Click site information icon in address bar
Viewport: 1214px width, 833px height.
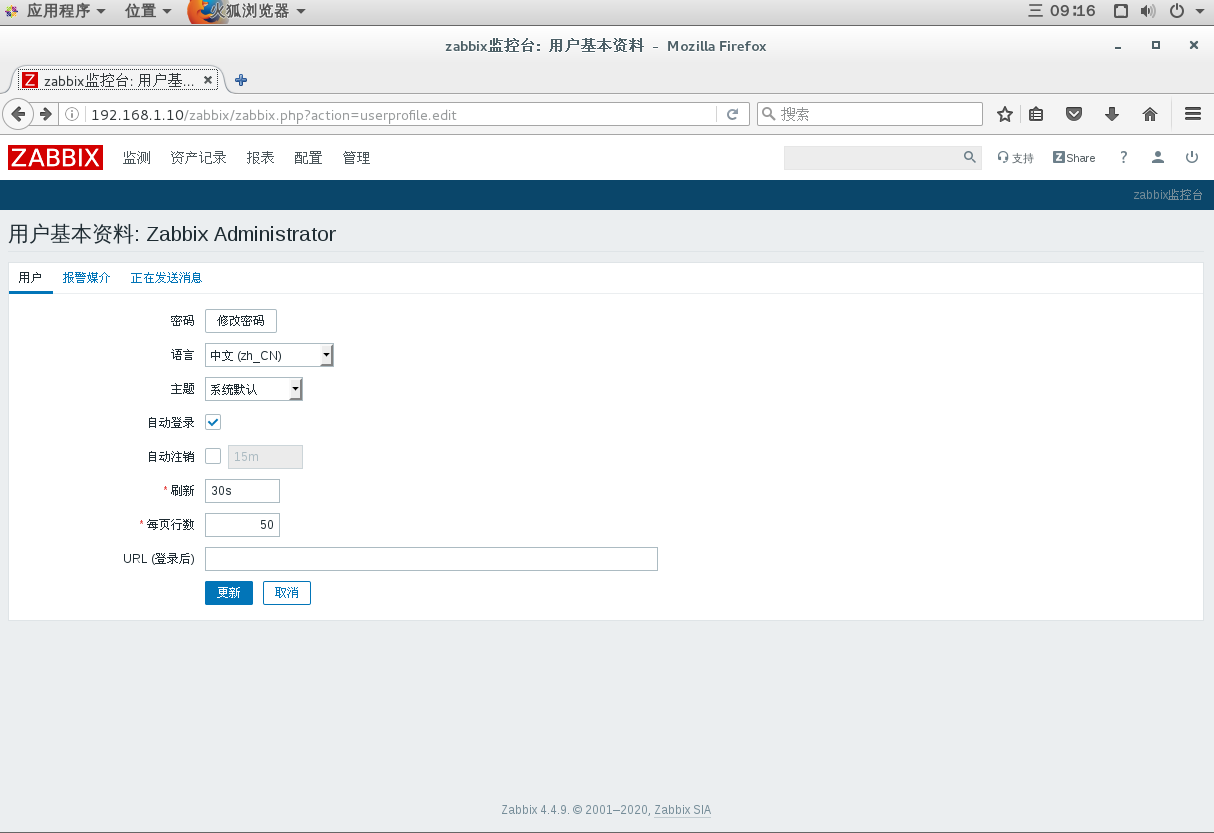tap(72, 114)
